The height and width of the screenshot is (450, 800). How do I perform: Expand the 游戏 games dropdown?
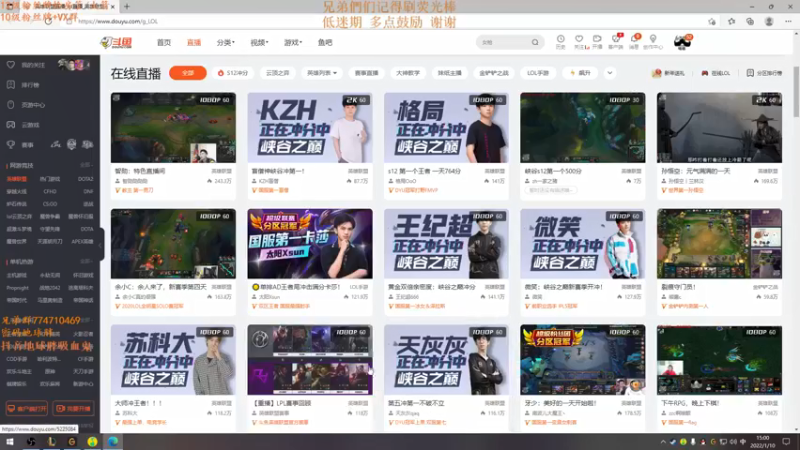(x=293, y=42)
